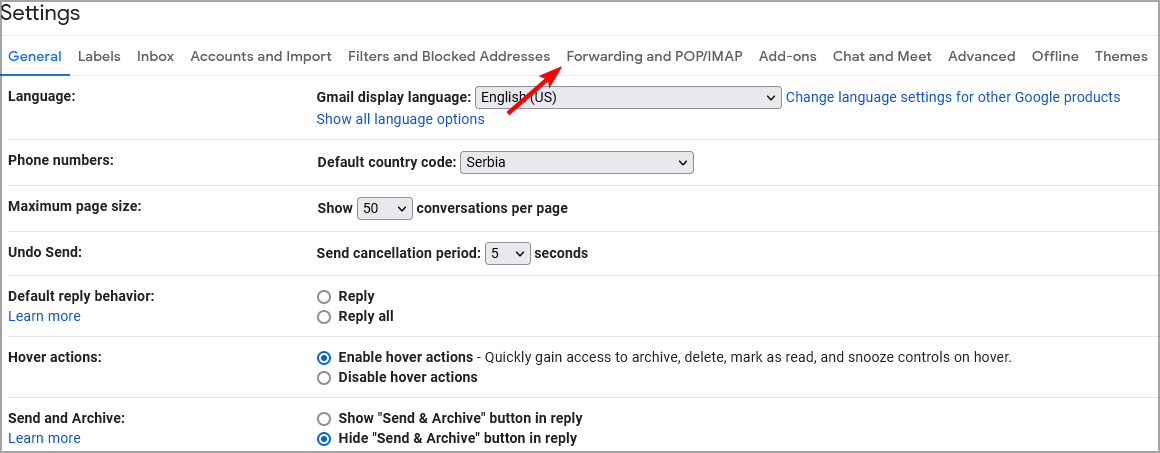Select the Reply radio button
This screenshot has width=1160, height=453.
(x=323, y=297)
